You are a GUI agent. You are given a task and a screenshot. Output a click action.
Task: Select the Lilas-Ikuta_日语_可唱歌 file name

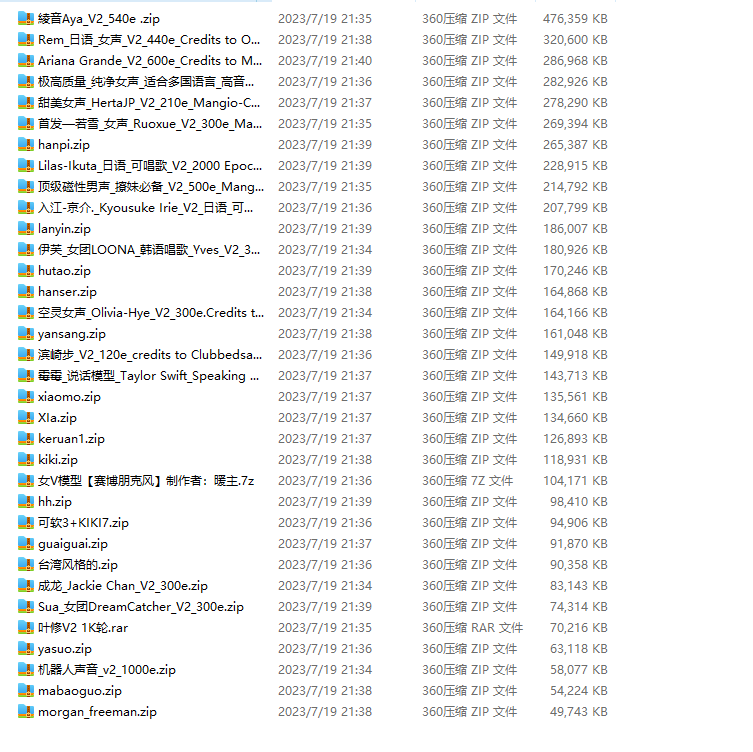click(x=150, y=166)
